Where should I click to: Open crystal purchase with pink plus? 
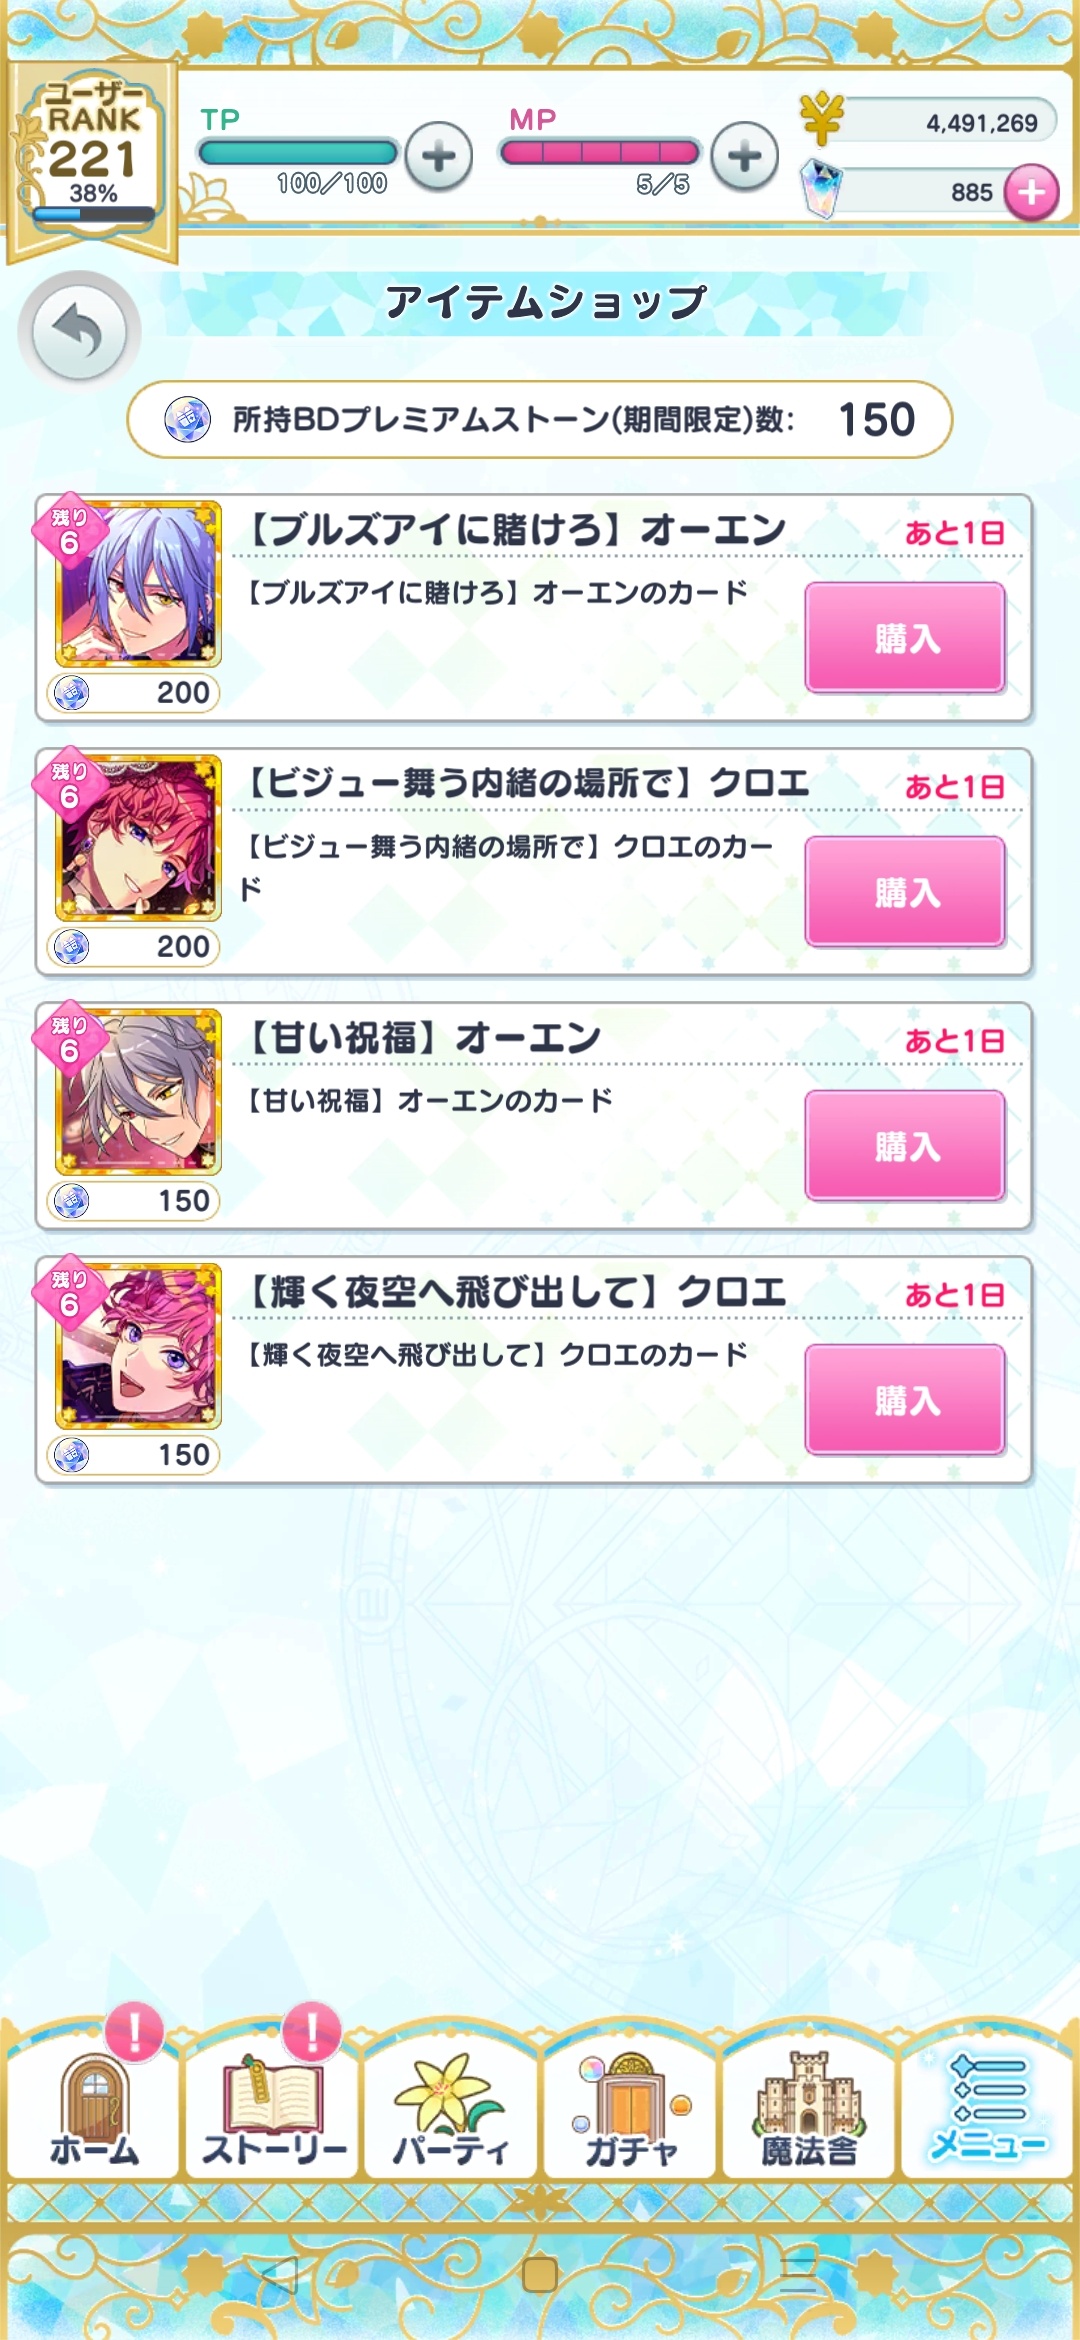(1032, 191)
